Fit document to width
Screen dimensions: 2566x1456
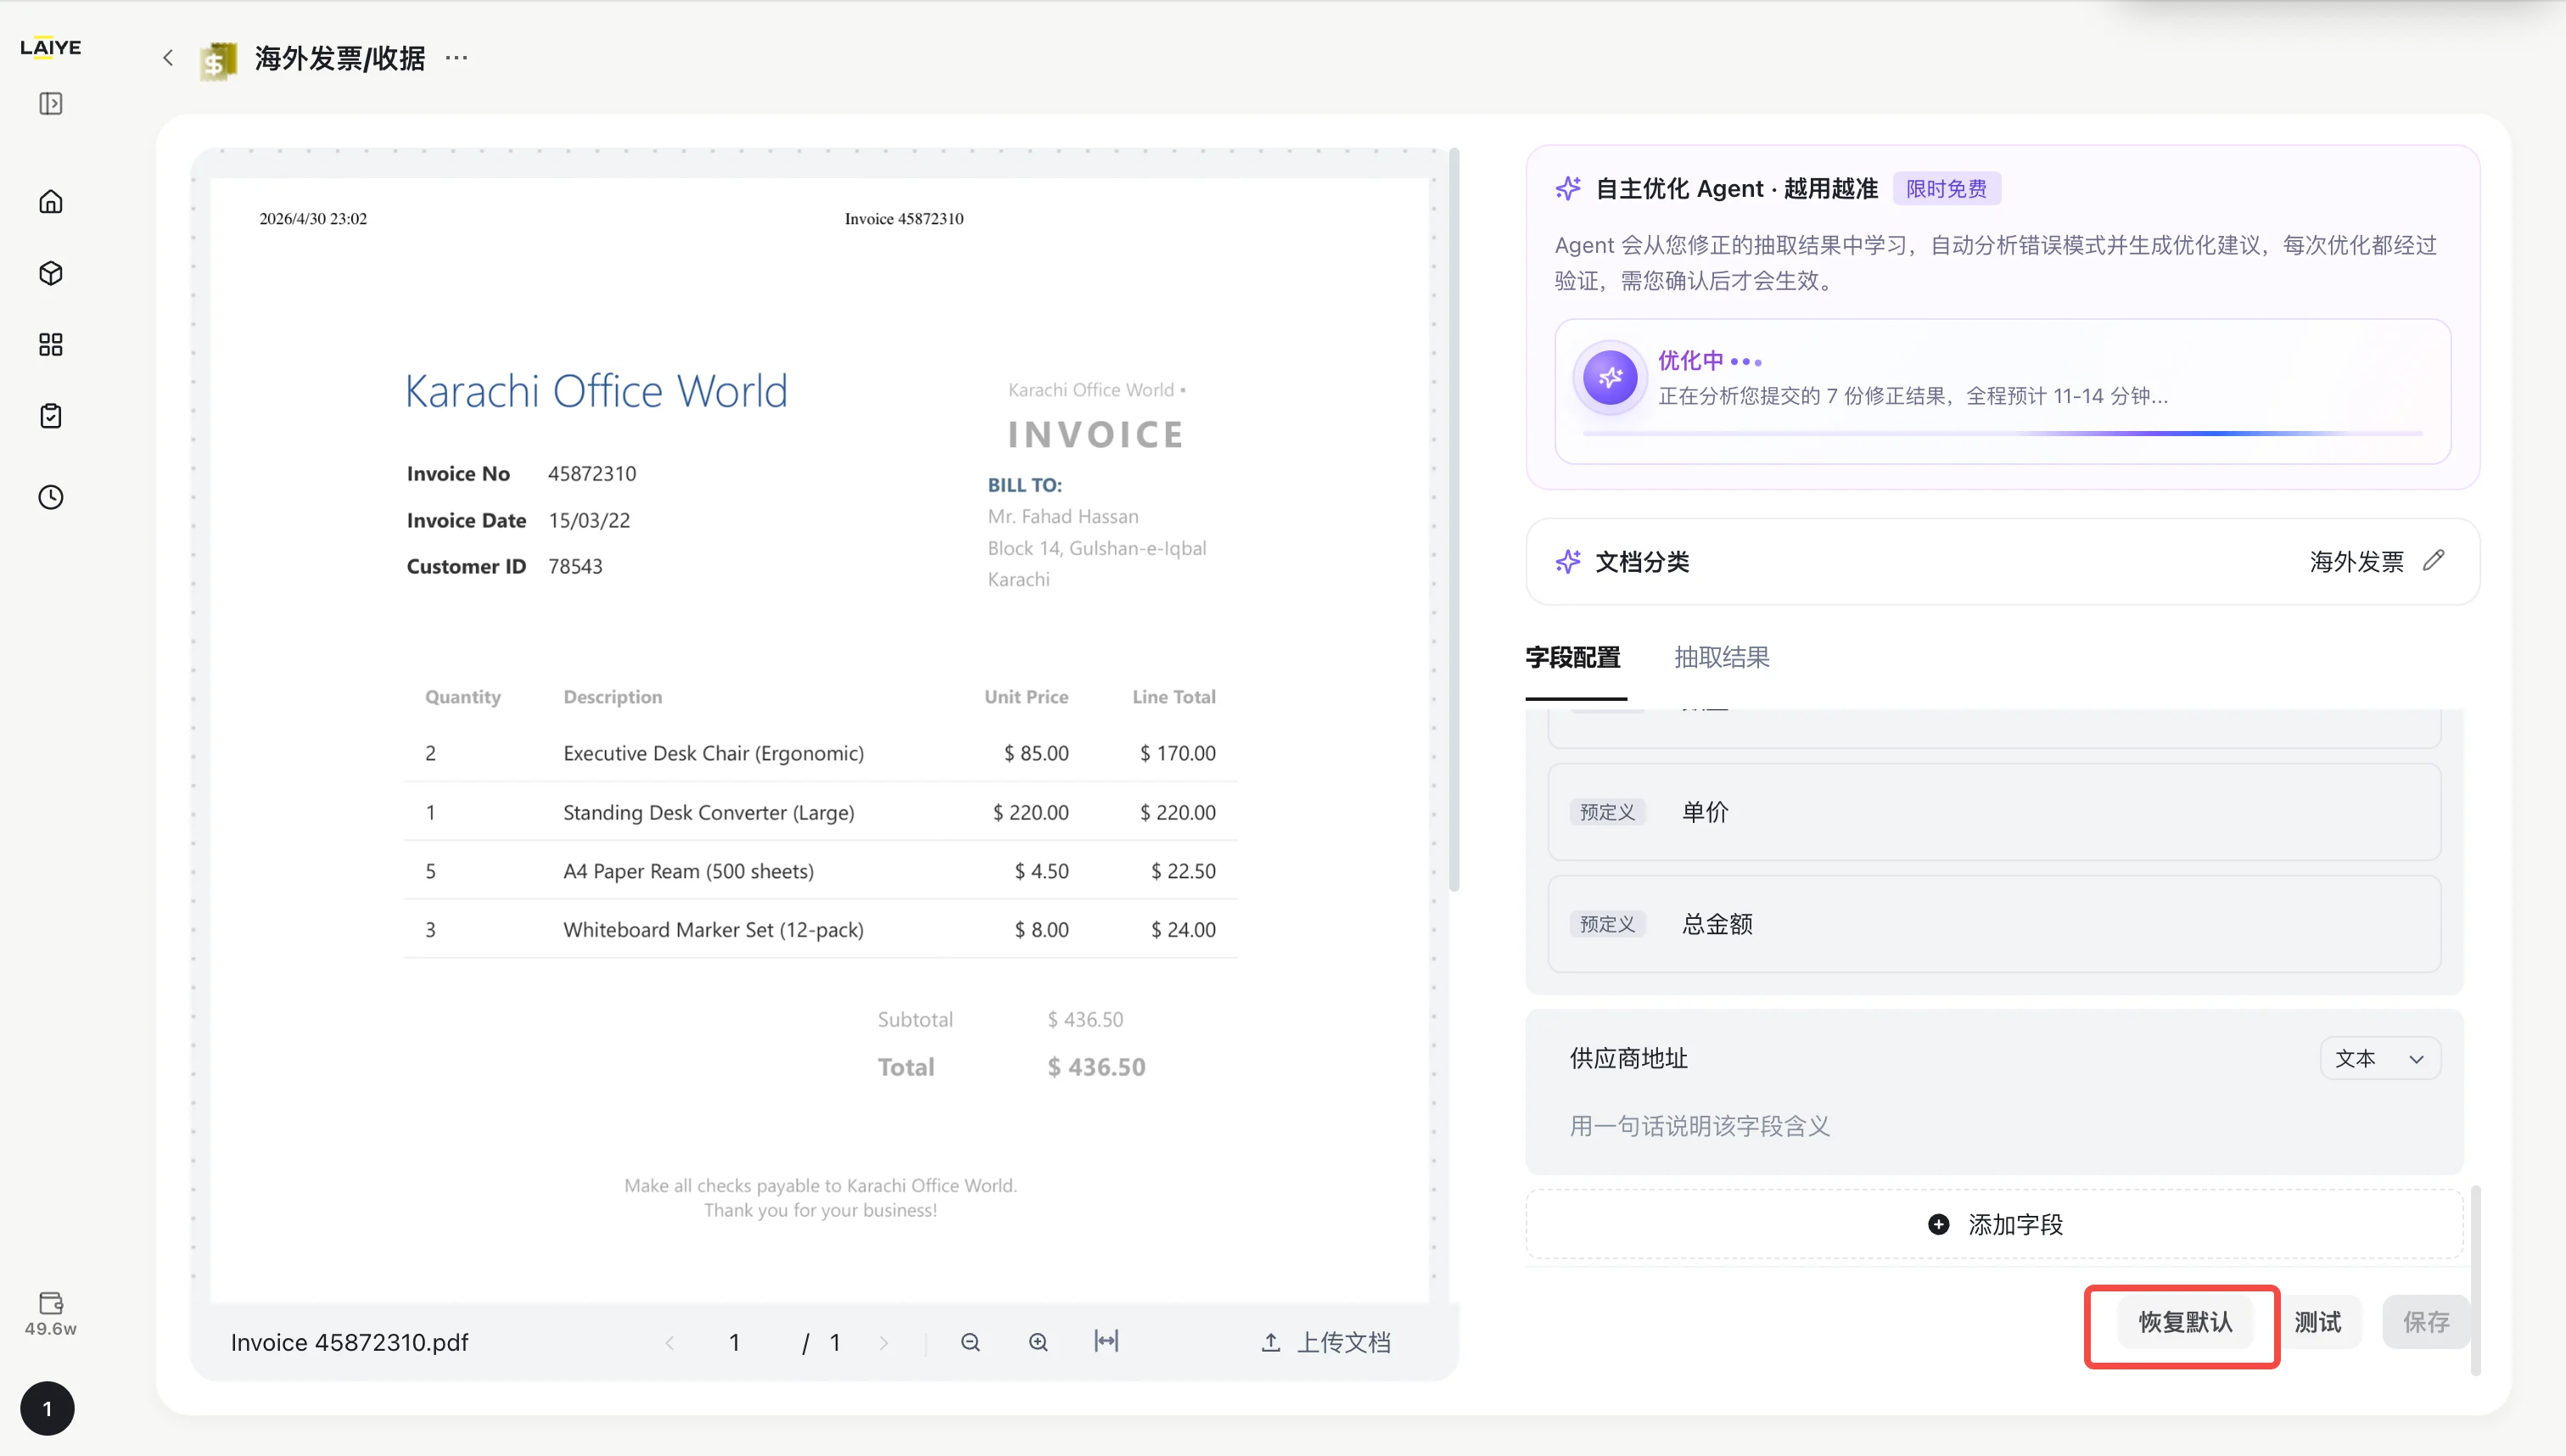1106,1341
